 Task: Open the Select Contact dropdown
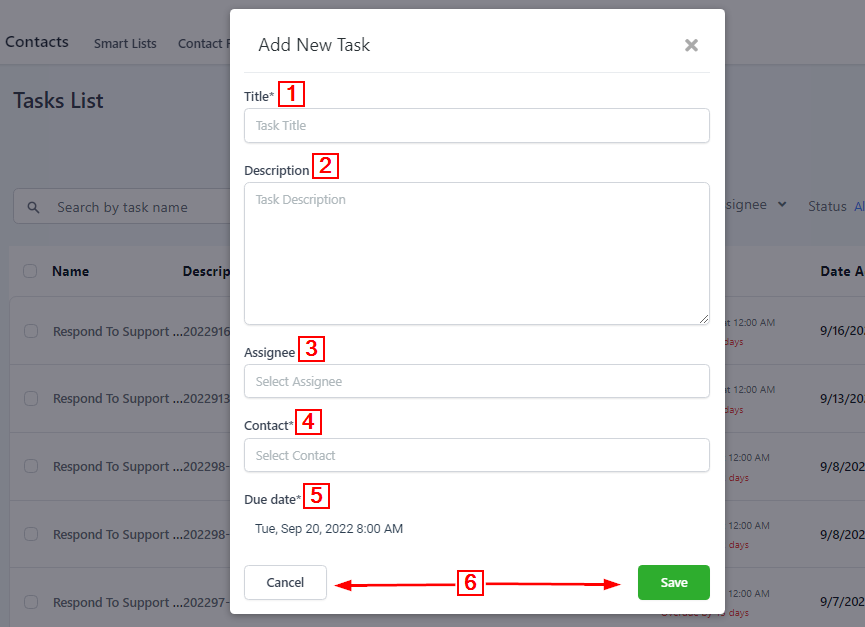476,456
